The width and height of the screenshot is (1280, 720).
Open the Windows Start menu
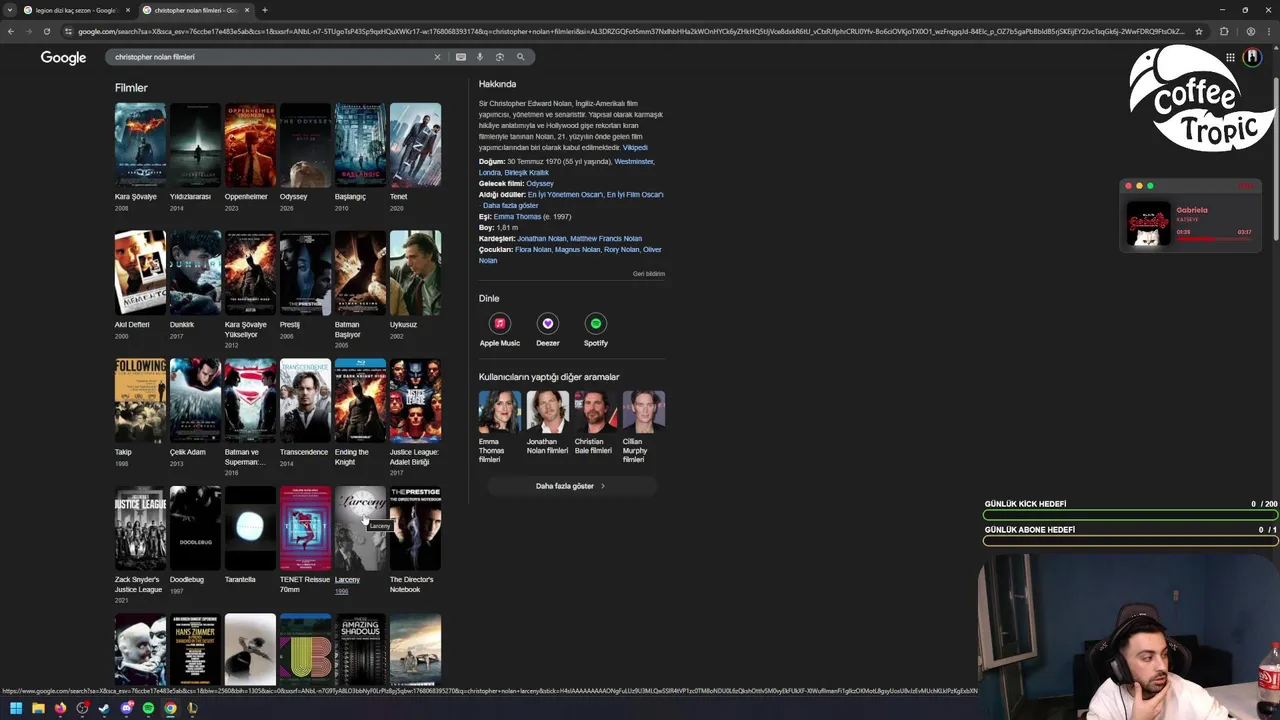[x=15, y=708]
